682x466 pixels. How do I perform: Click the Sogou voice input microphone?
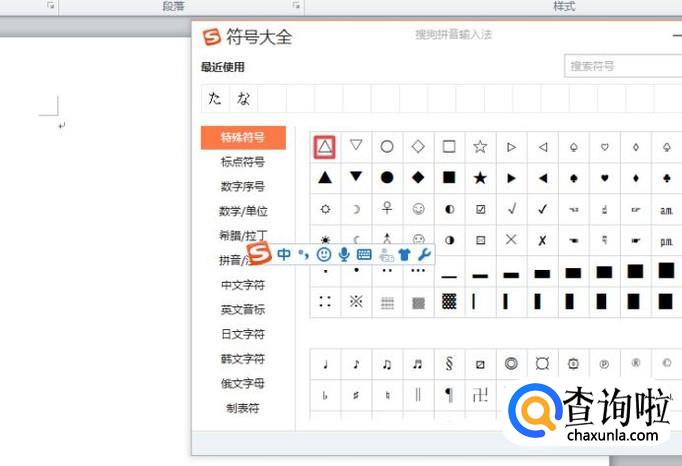tap(344, 254)
